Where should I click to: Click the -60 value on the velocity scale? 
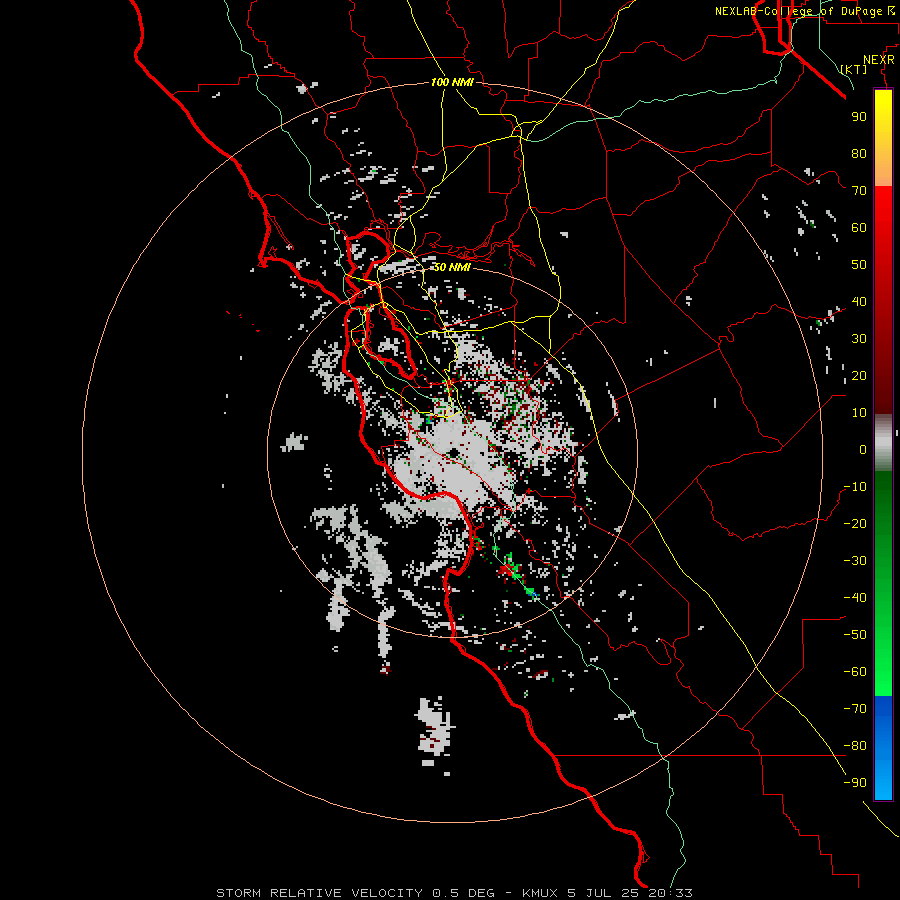[x=855, y=672]
